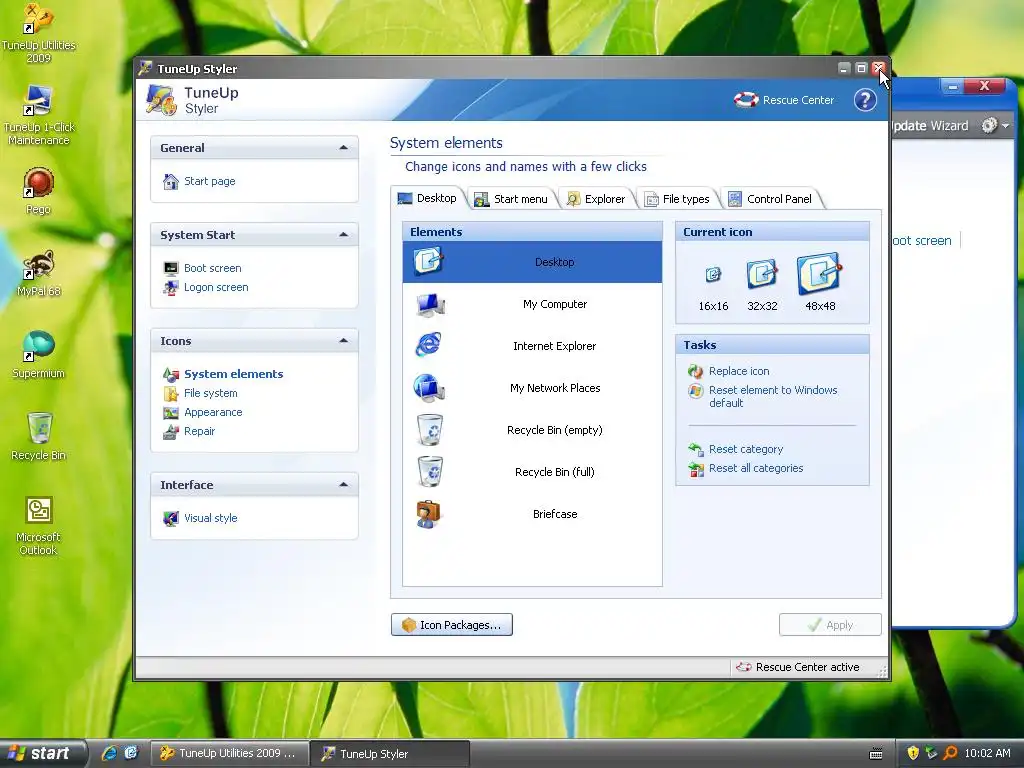Image resolution: width=1024 pixels, height=768 pixels.
Task: Click Internet Explorer quick launch icon
Action: tap(109, 753)
